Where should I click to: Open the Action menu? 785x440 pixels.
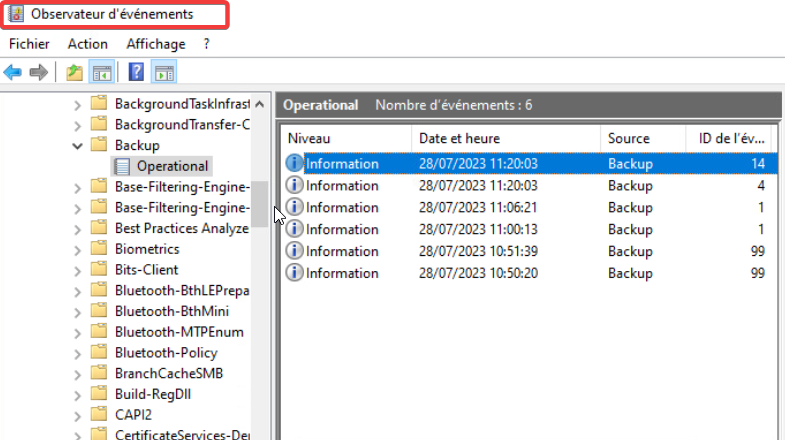click(x=88, y=44)
